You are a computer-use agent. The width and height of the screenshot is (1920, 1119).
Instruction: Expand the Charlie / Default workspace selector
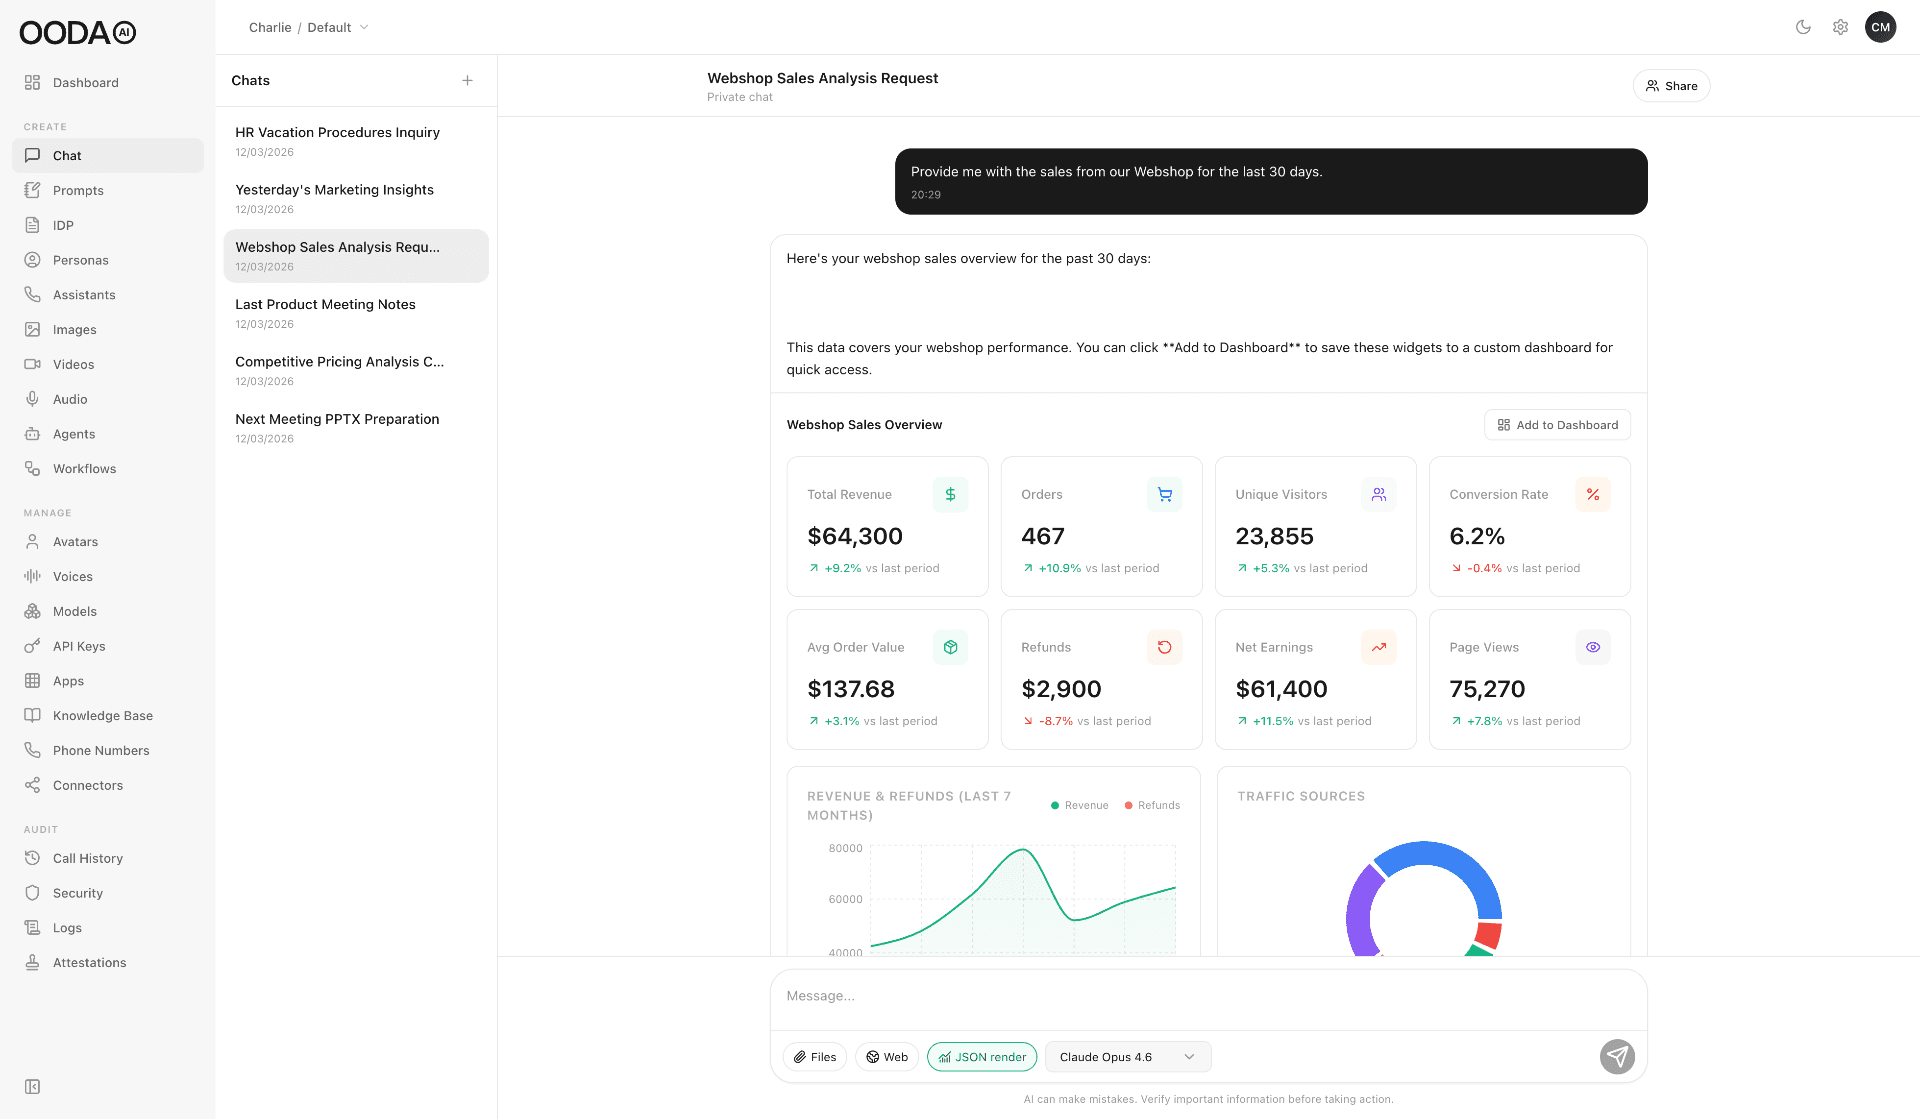tap(309, 27)
